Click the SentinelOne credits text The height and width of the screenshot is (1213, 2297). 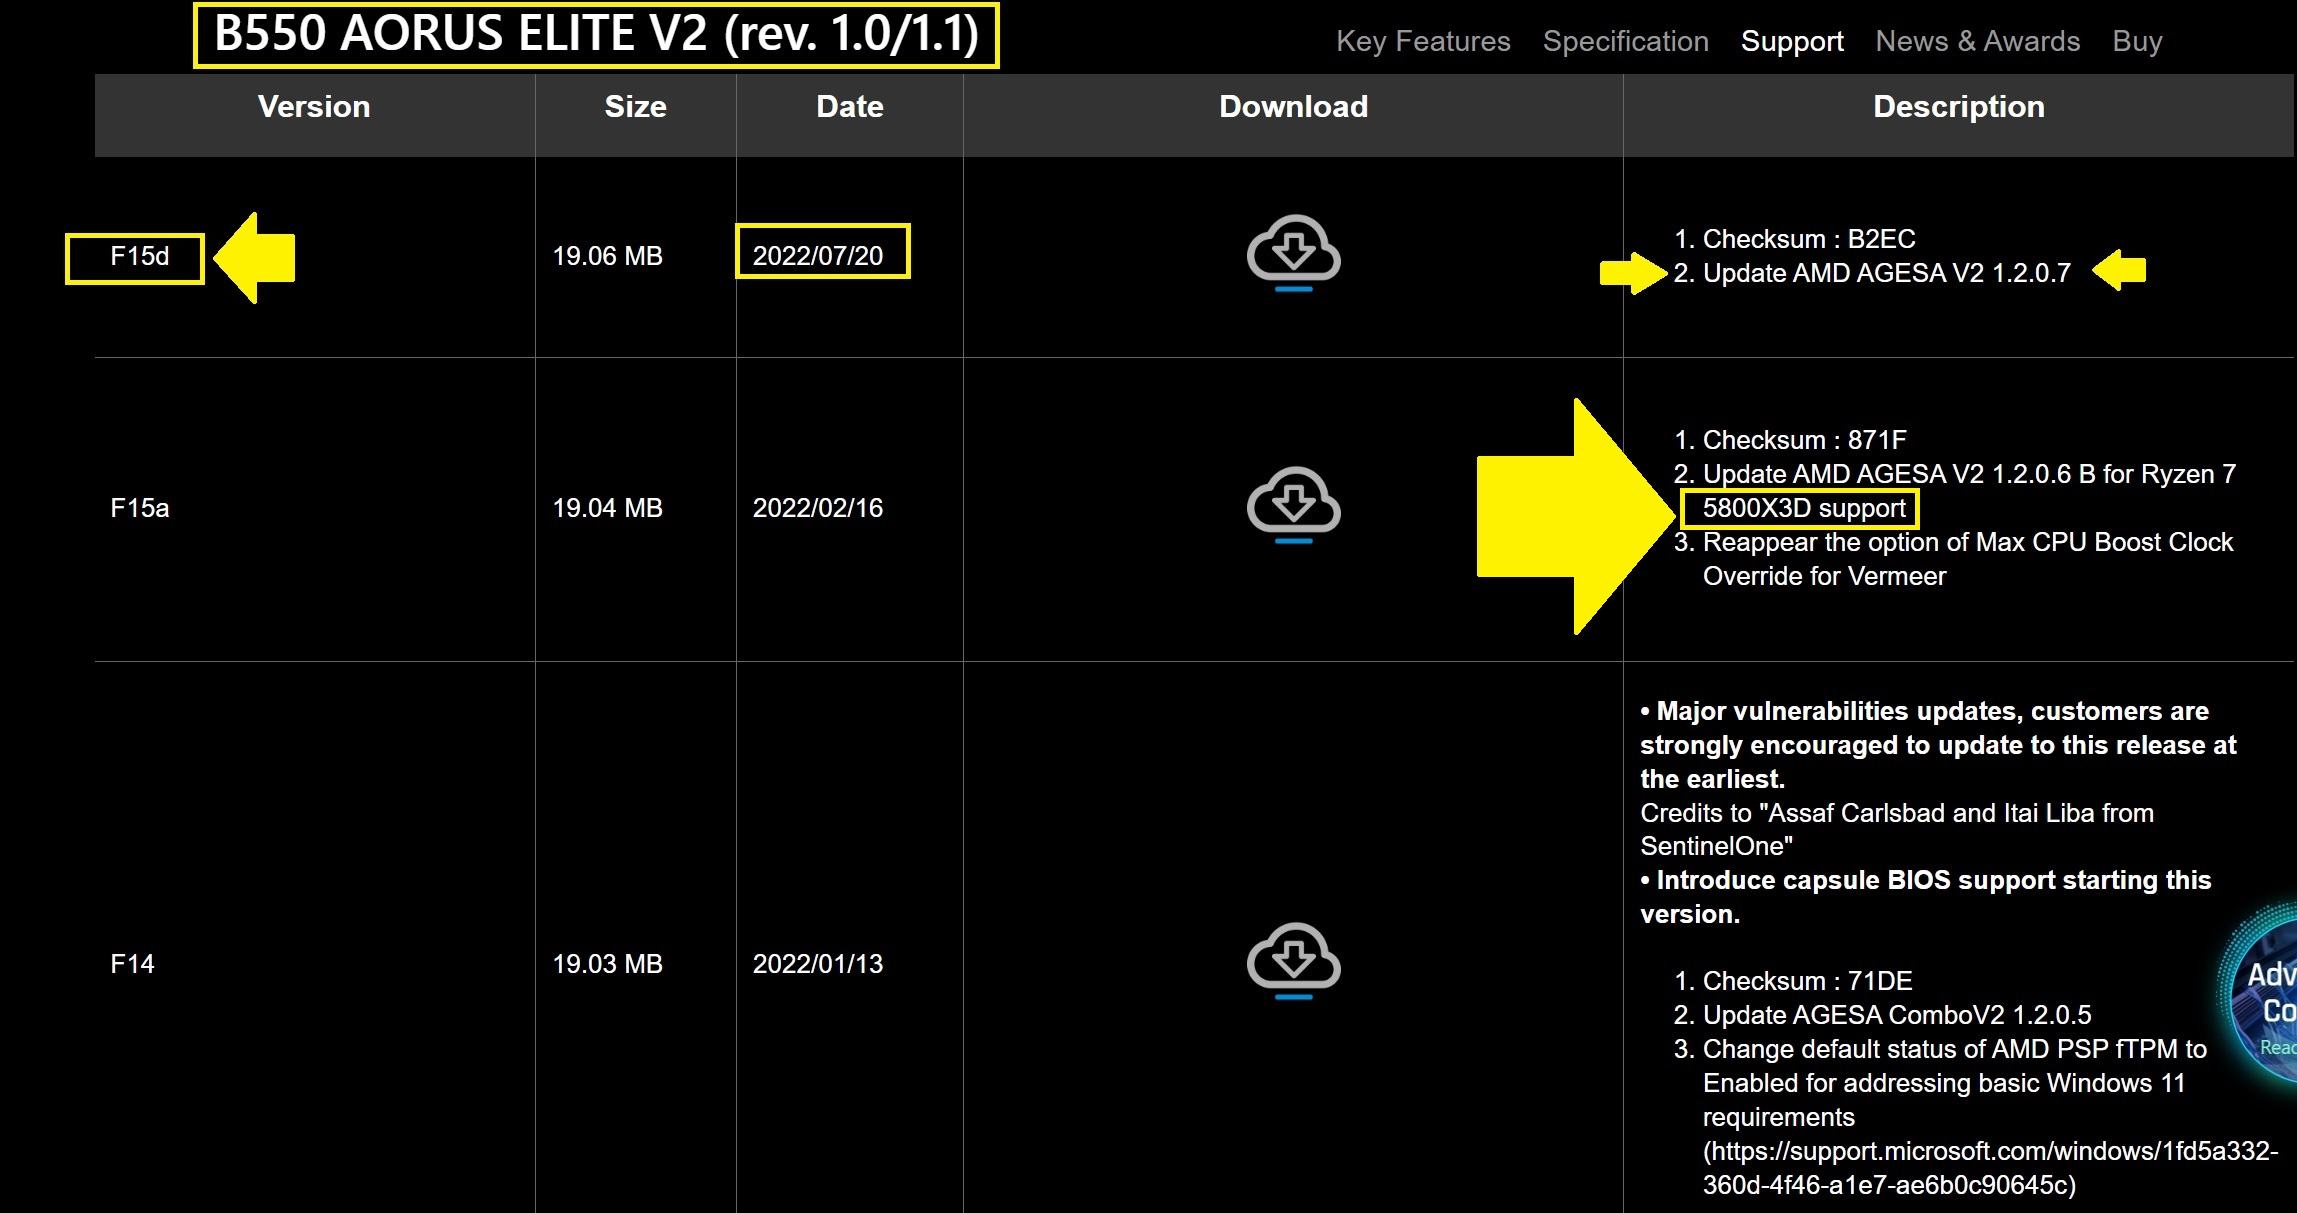(x=1896, y=829)
